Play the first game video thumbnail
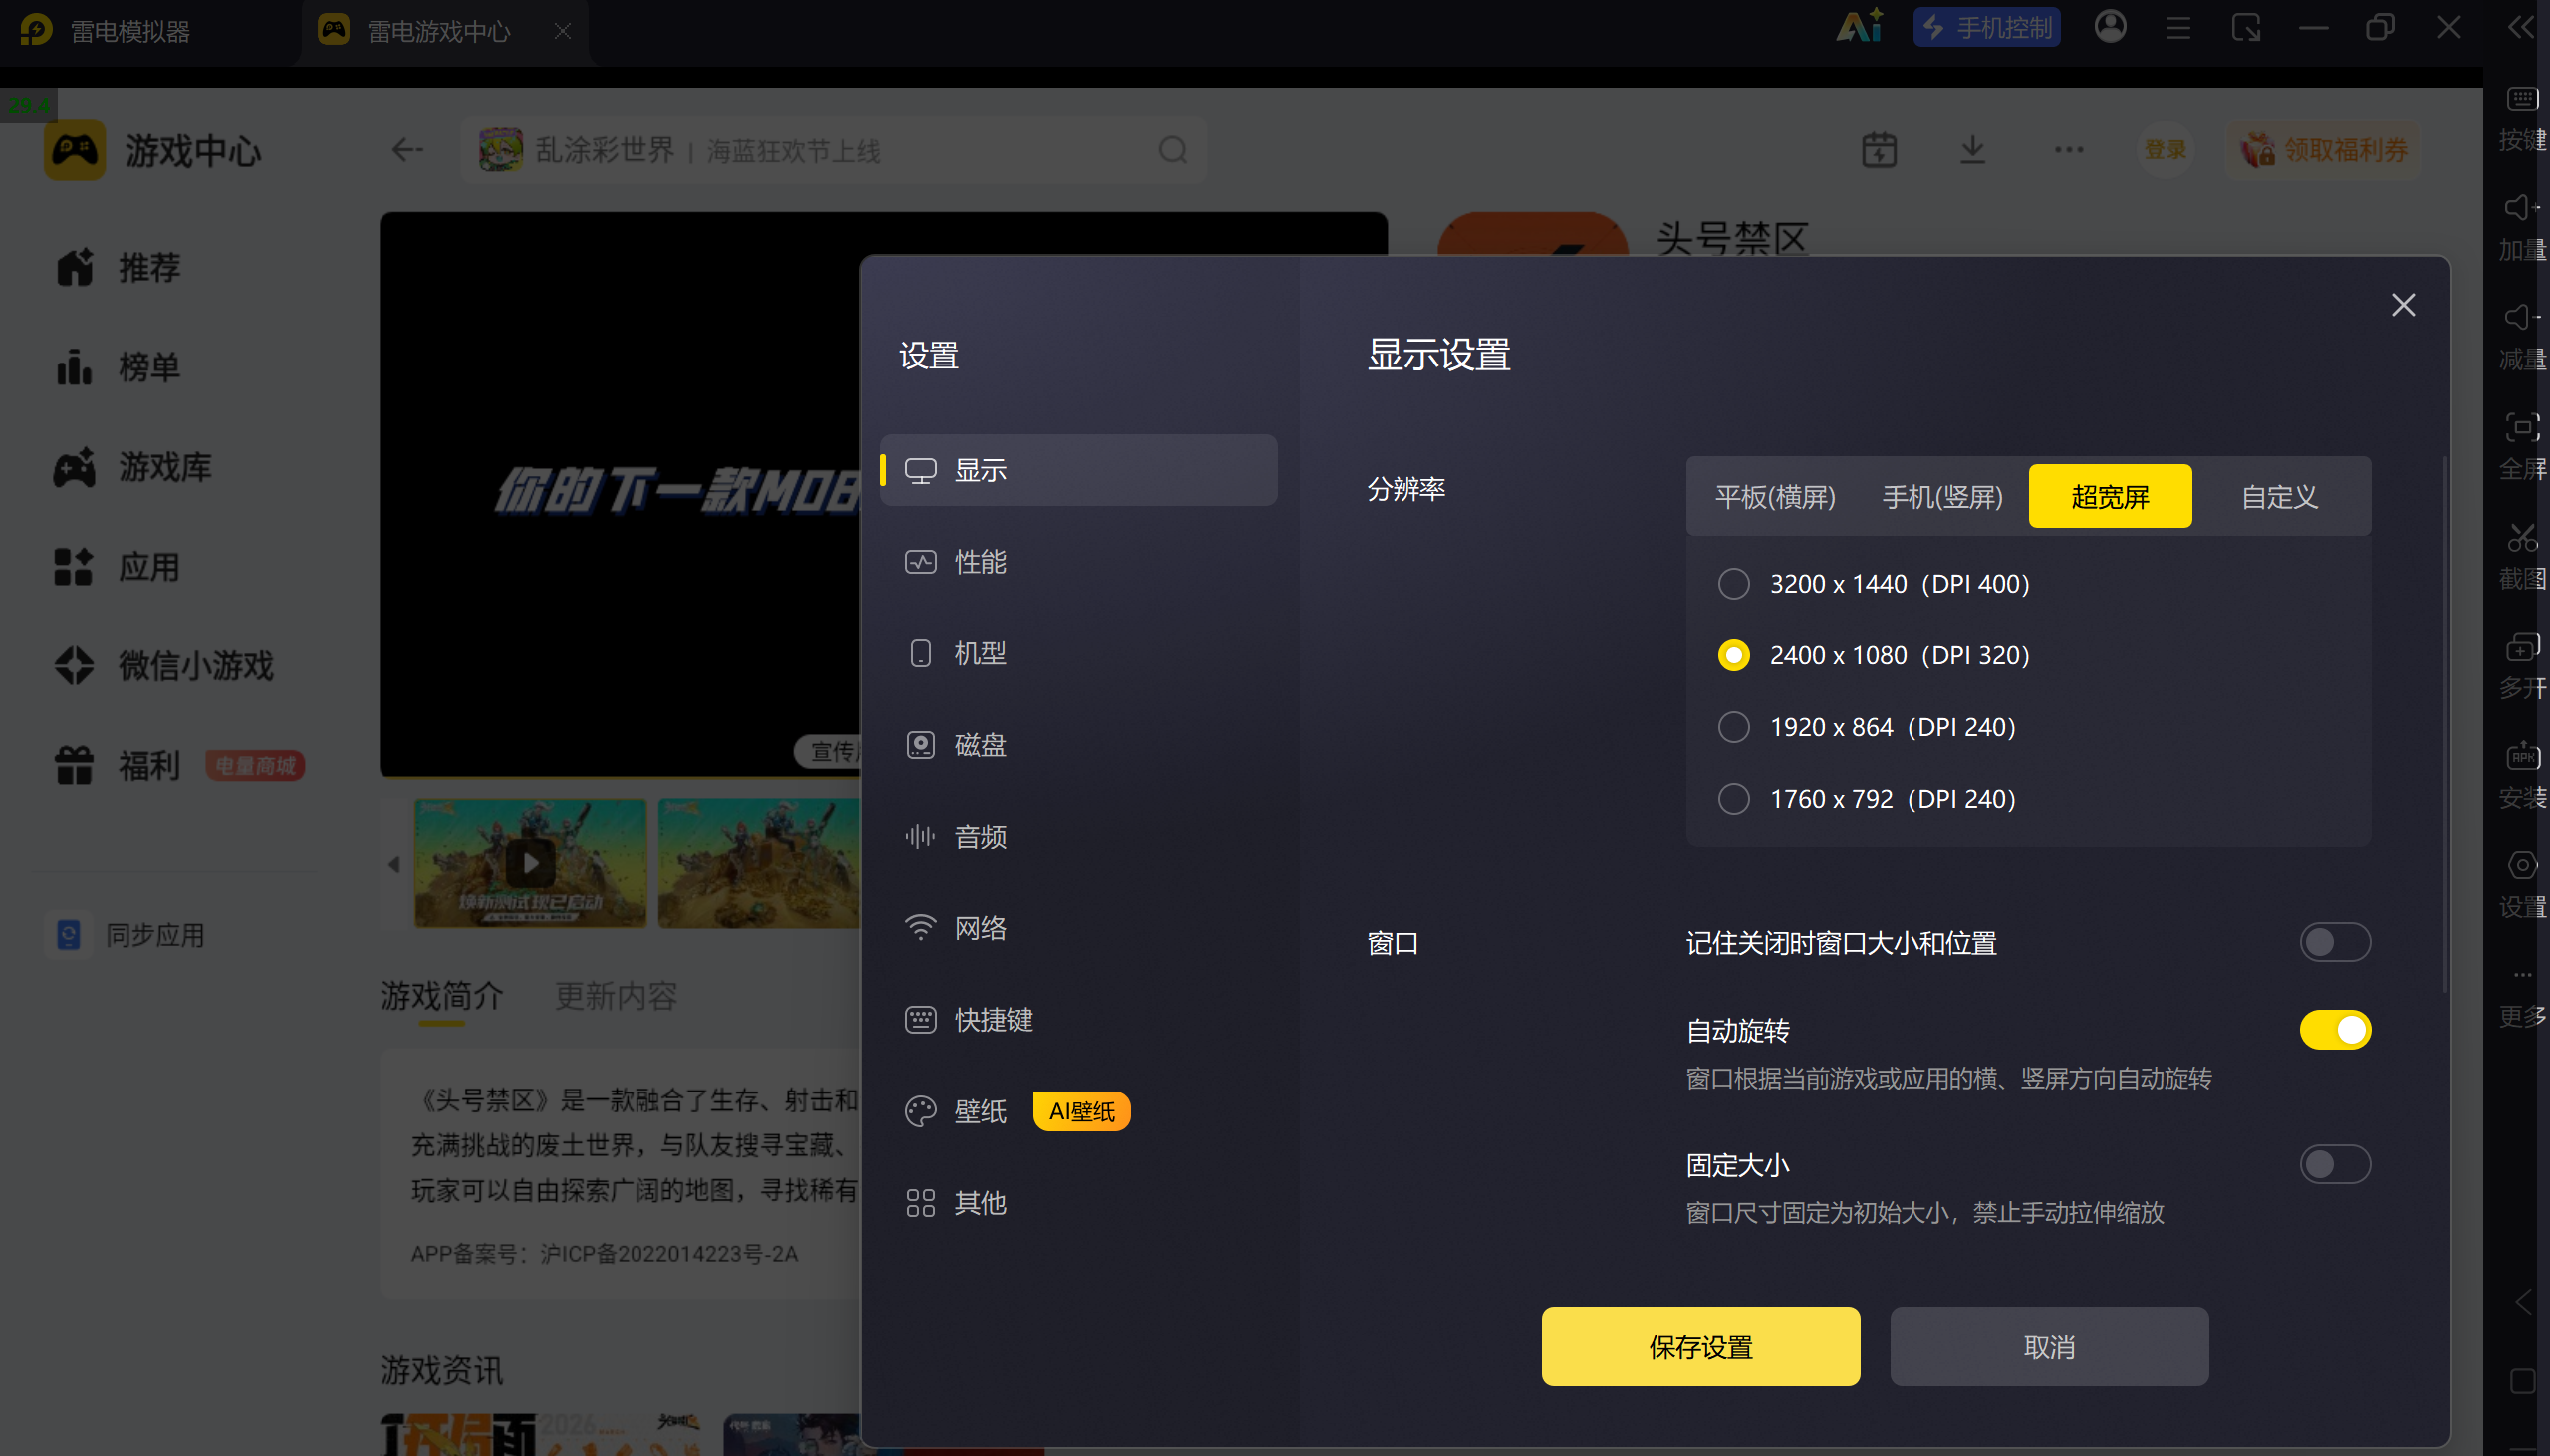The width and height of the screenshot is (2550, 1456). [530, 863]
